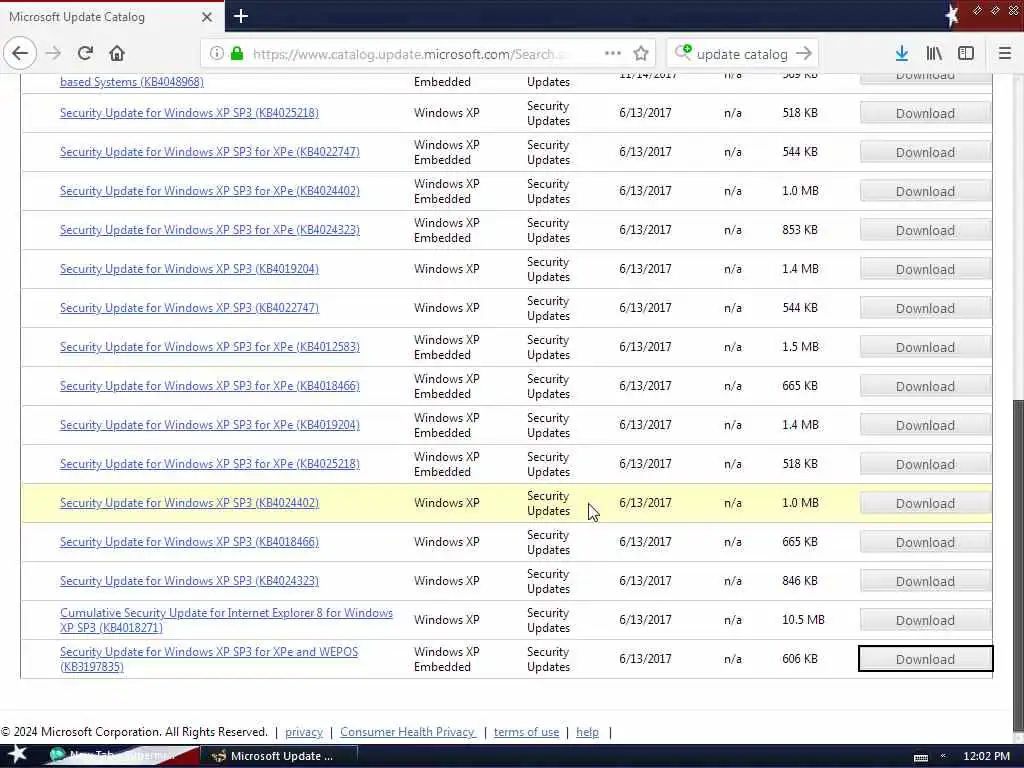
Task: Open XPe update link KB4025218
Action: pyautogui.click(x=210, y=464)
